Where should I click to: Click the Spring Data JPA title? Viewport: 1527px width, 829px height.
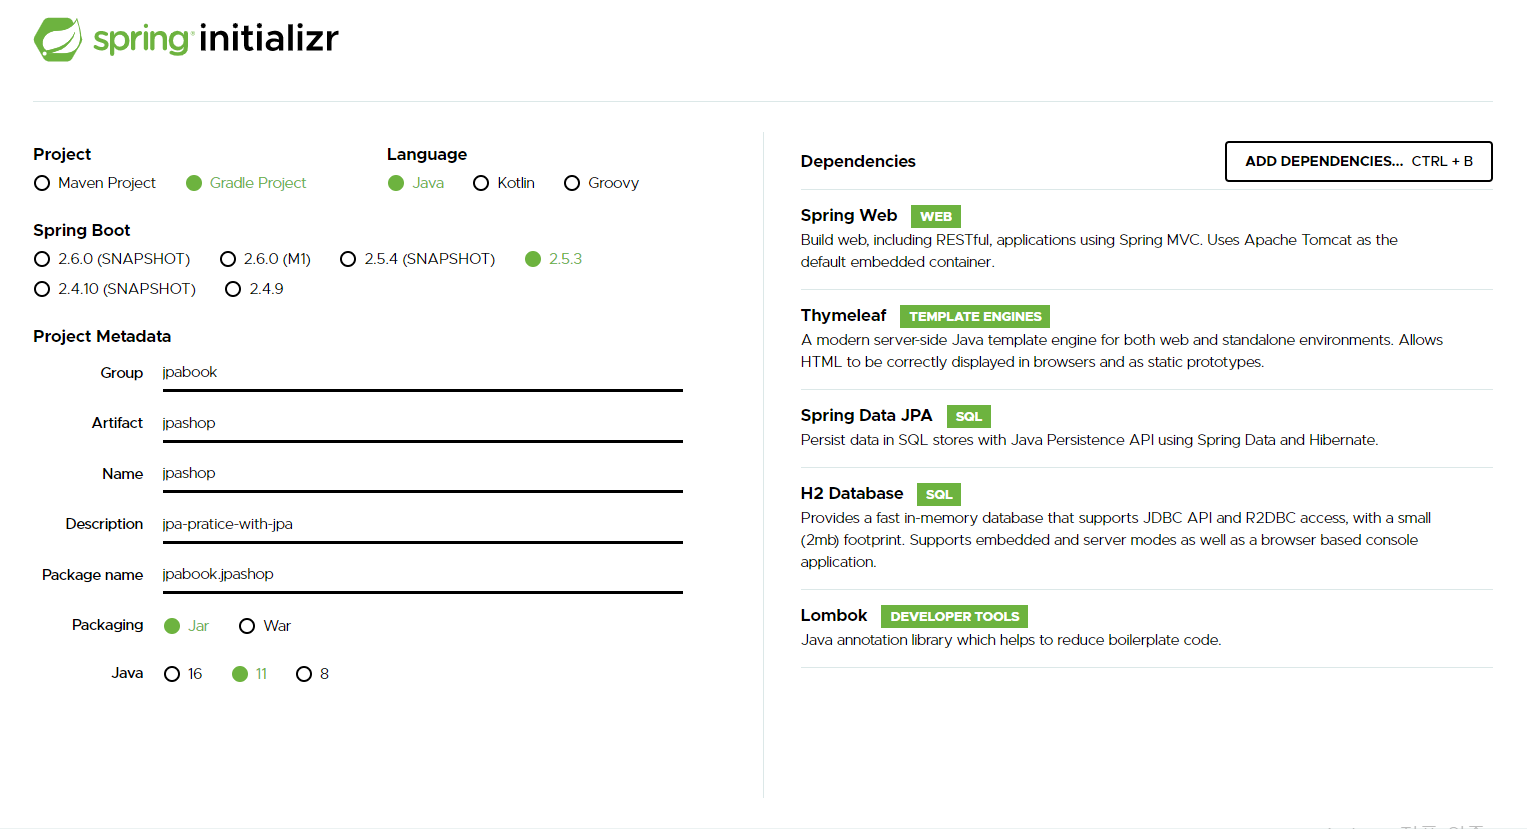(x=866, y=416)
